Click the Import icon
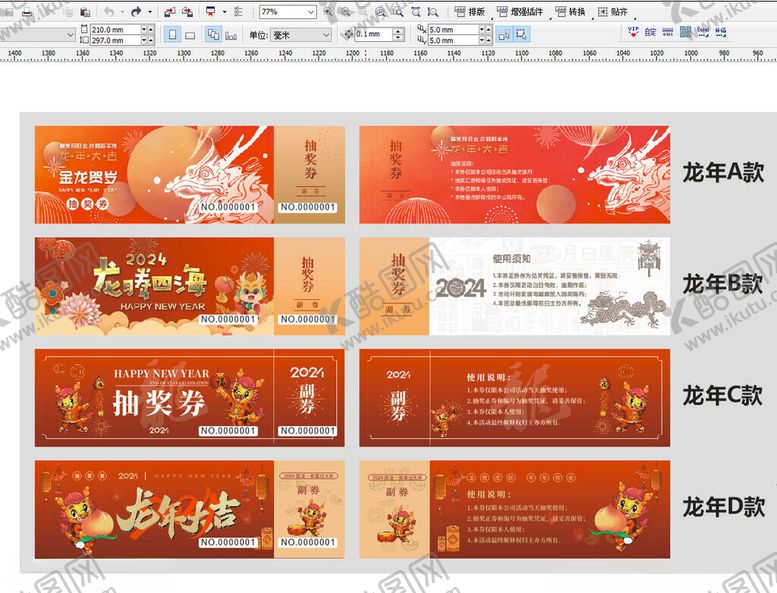 (x=167, y=12)
